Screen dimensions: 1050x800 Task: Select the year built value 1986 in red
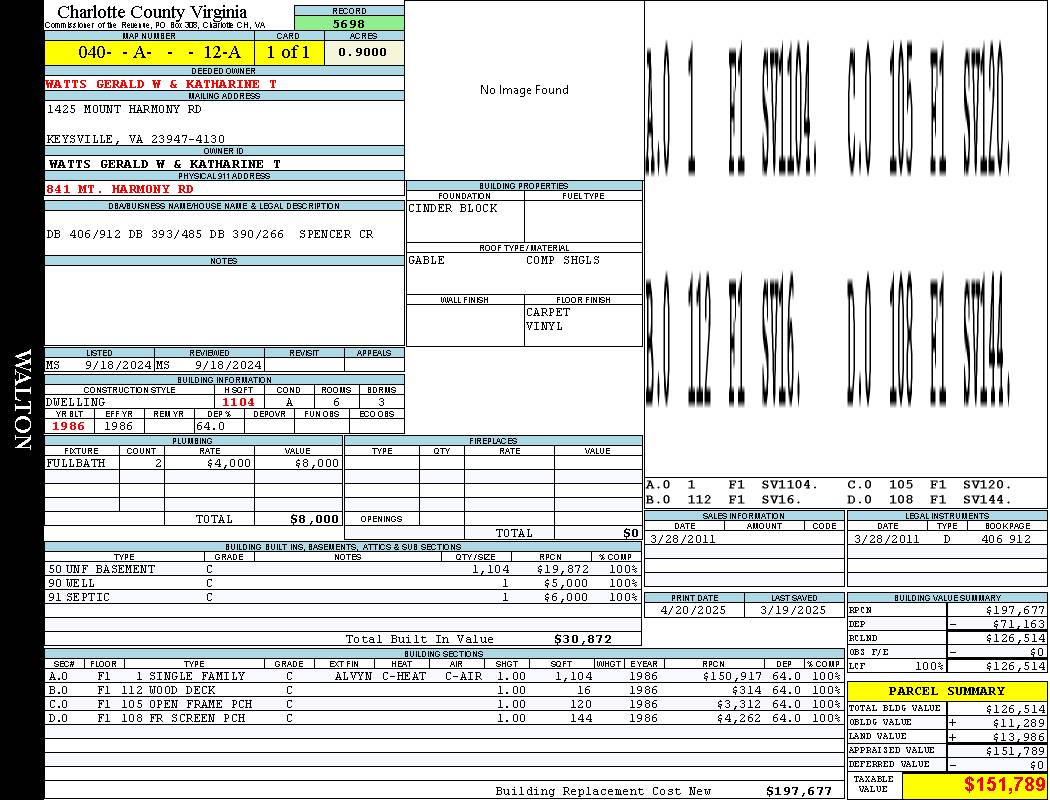pyautogui.click(x=69, y=426)
